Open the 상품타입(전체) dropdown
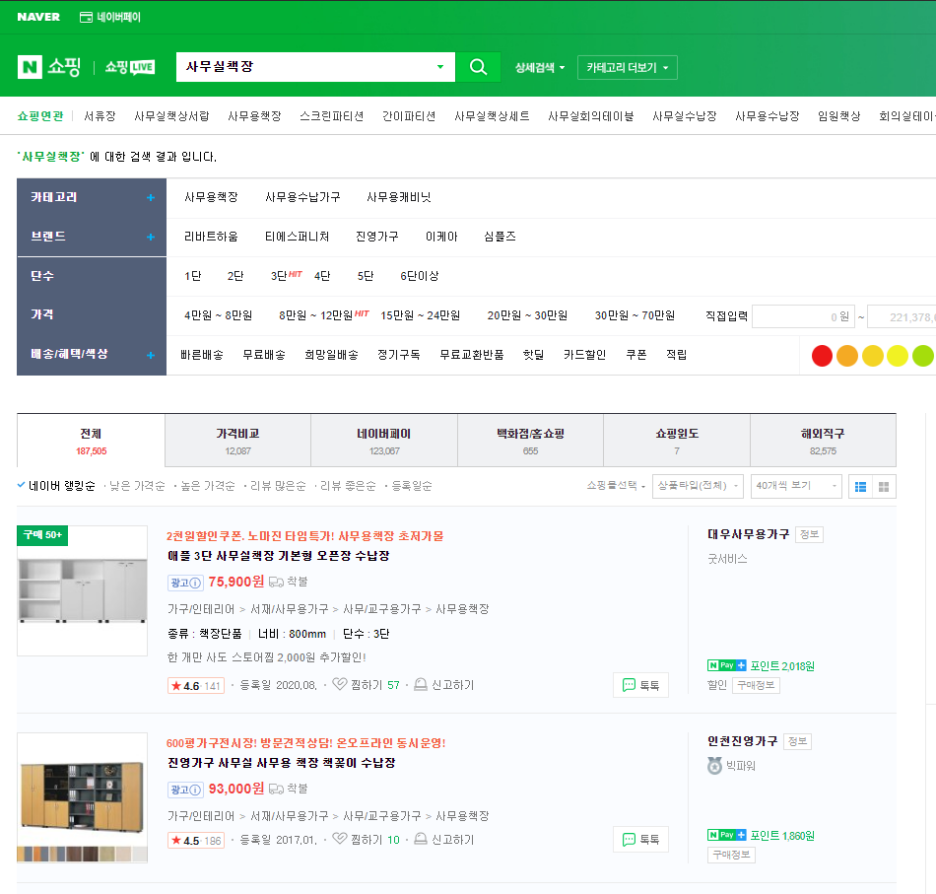This screenshot has height=894, width=936. point(697,486)
